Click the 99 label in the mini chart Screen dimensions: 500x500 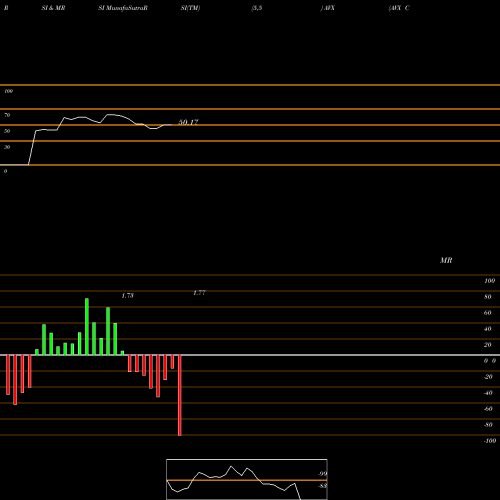tap(322, 474)
